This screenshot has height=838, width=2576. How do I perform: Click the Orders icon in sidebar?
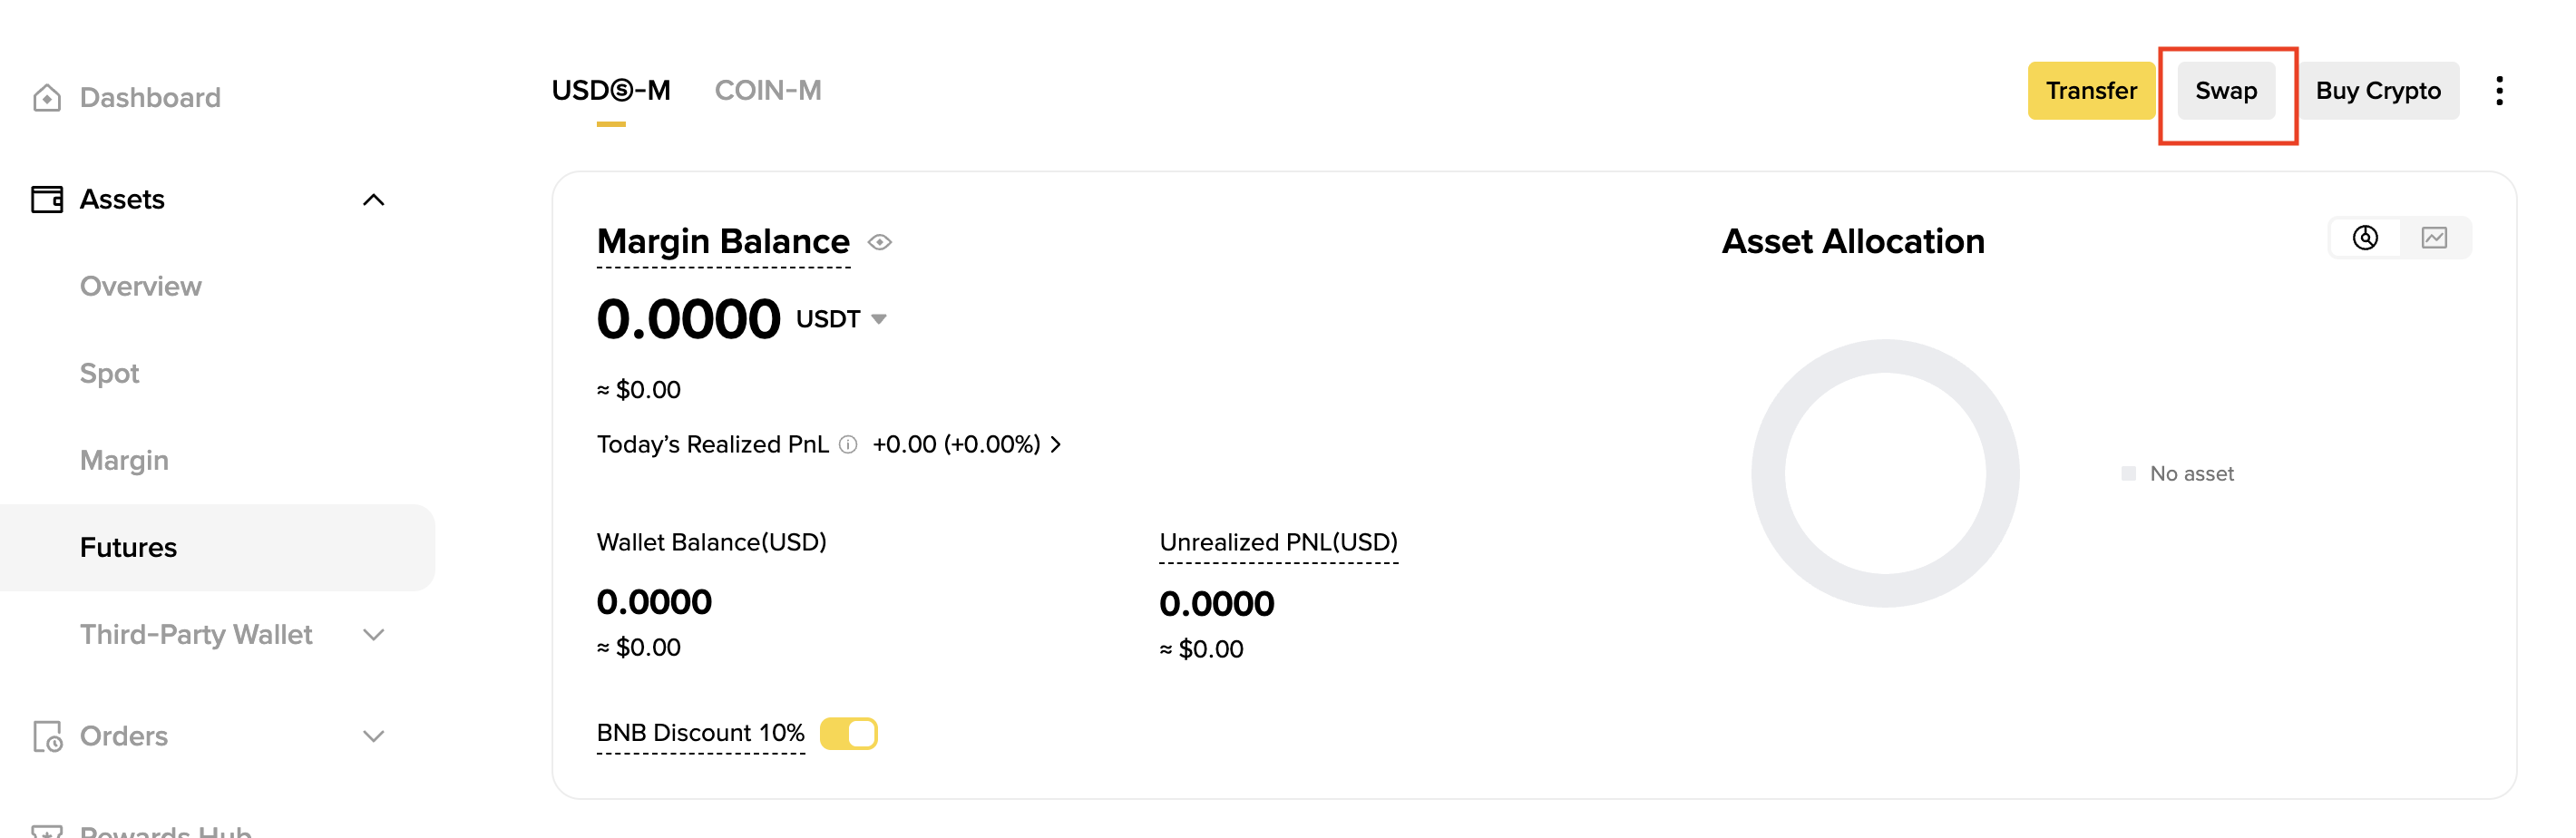coord(47,736)
